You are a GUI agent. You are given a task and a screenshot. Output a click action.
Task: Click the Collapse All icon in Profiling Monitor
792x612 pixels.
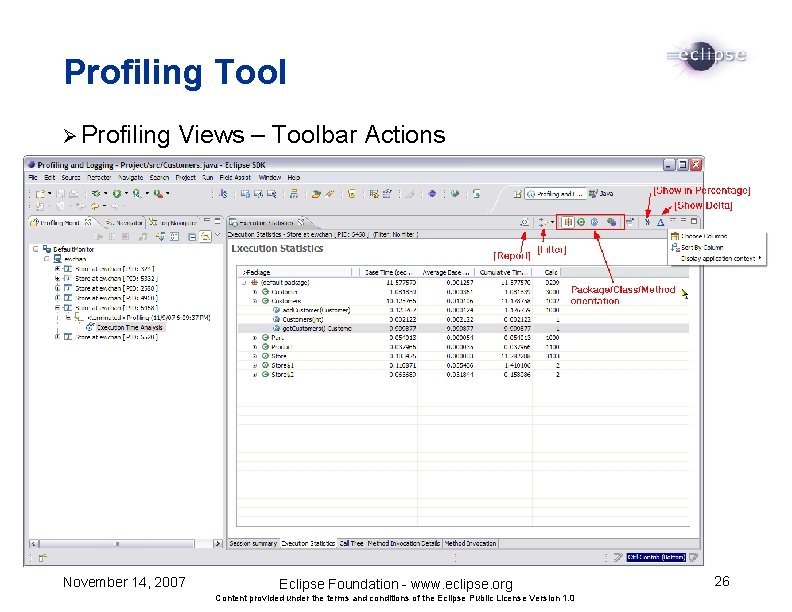pyautogui.click(x=192, y=236)
